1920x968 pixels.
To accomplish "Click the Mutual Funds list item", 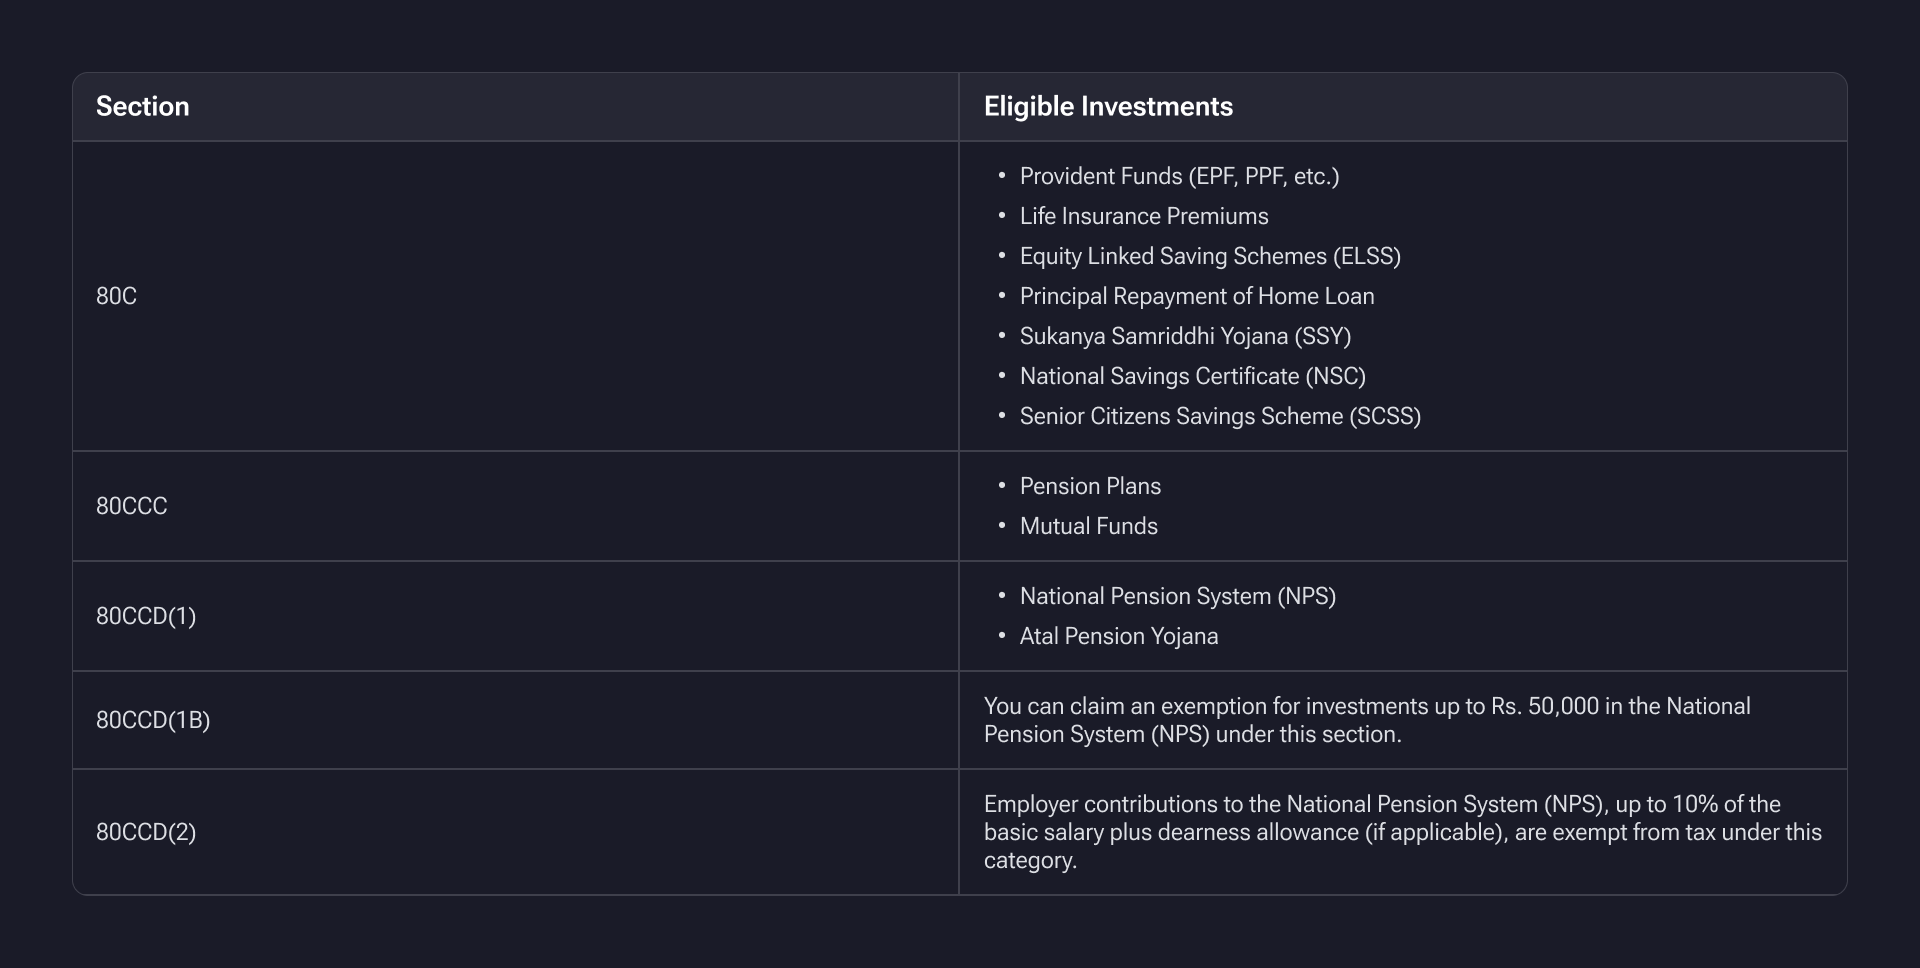I will click(x=1088, y=526).
